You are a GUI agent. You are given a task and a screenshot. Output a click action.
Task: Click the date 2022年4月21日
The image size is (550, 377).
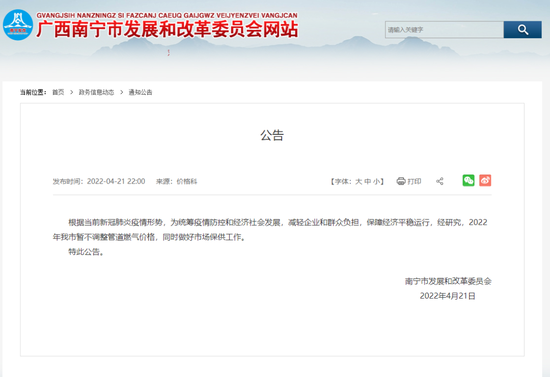448,296
